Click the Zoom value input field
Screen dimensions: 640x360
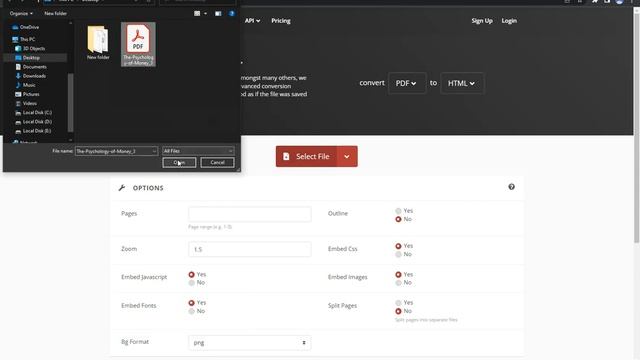point(250,249)
